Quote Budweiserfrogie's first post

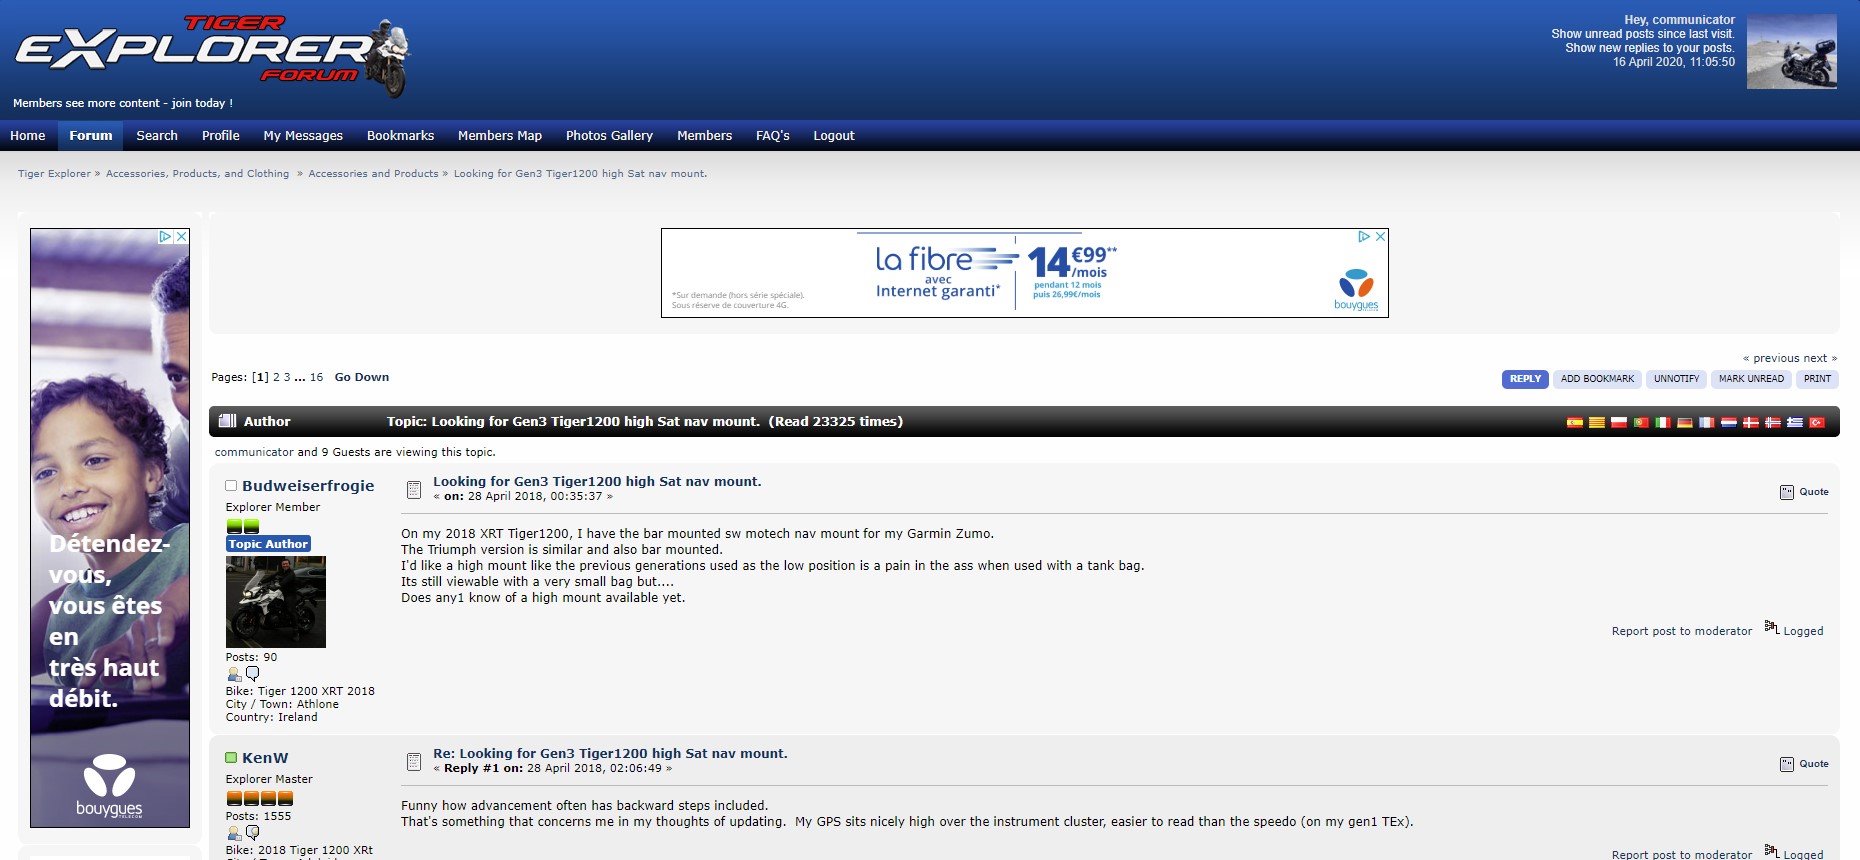tap(1804, 492)
